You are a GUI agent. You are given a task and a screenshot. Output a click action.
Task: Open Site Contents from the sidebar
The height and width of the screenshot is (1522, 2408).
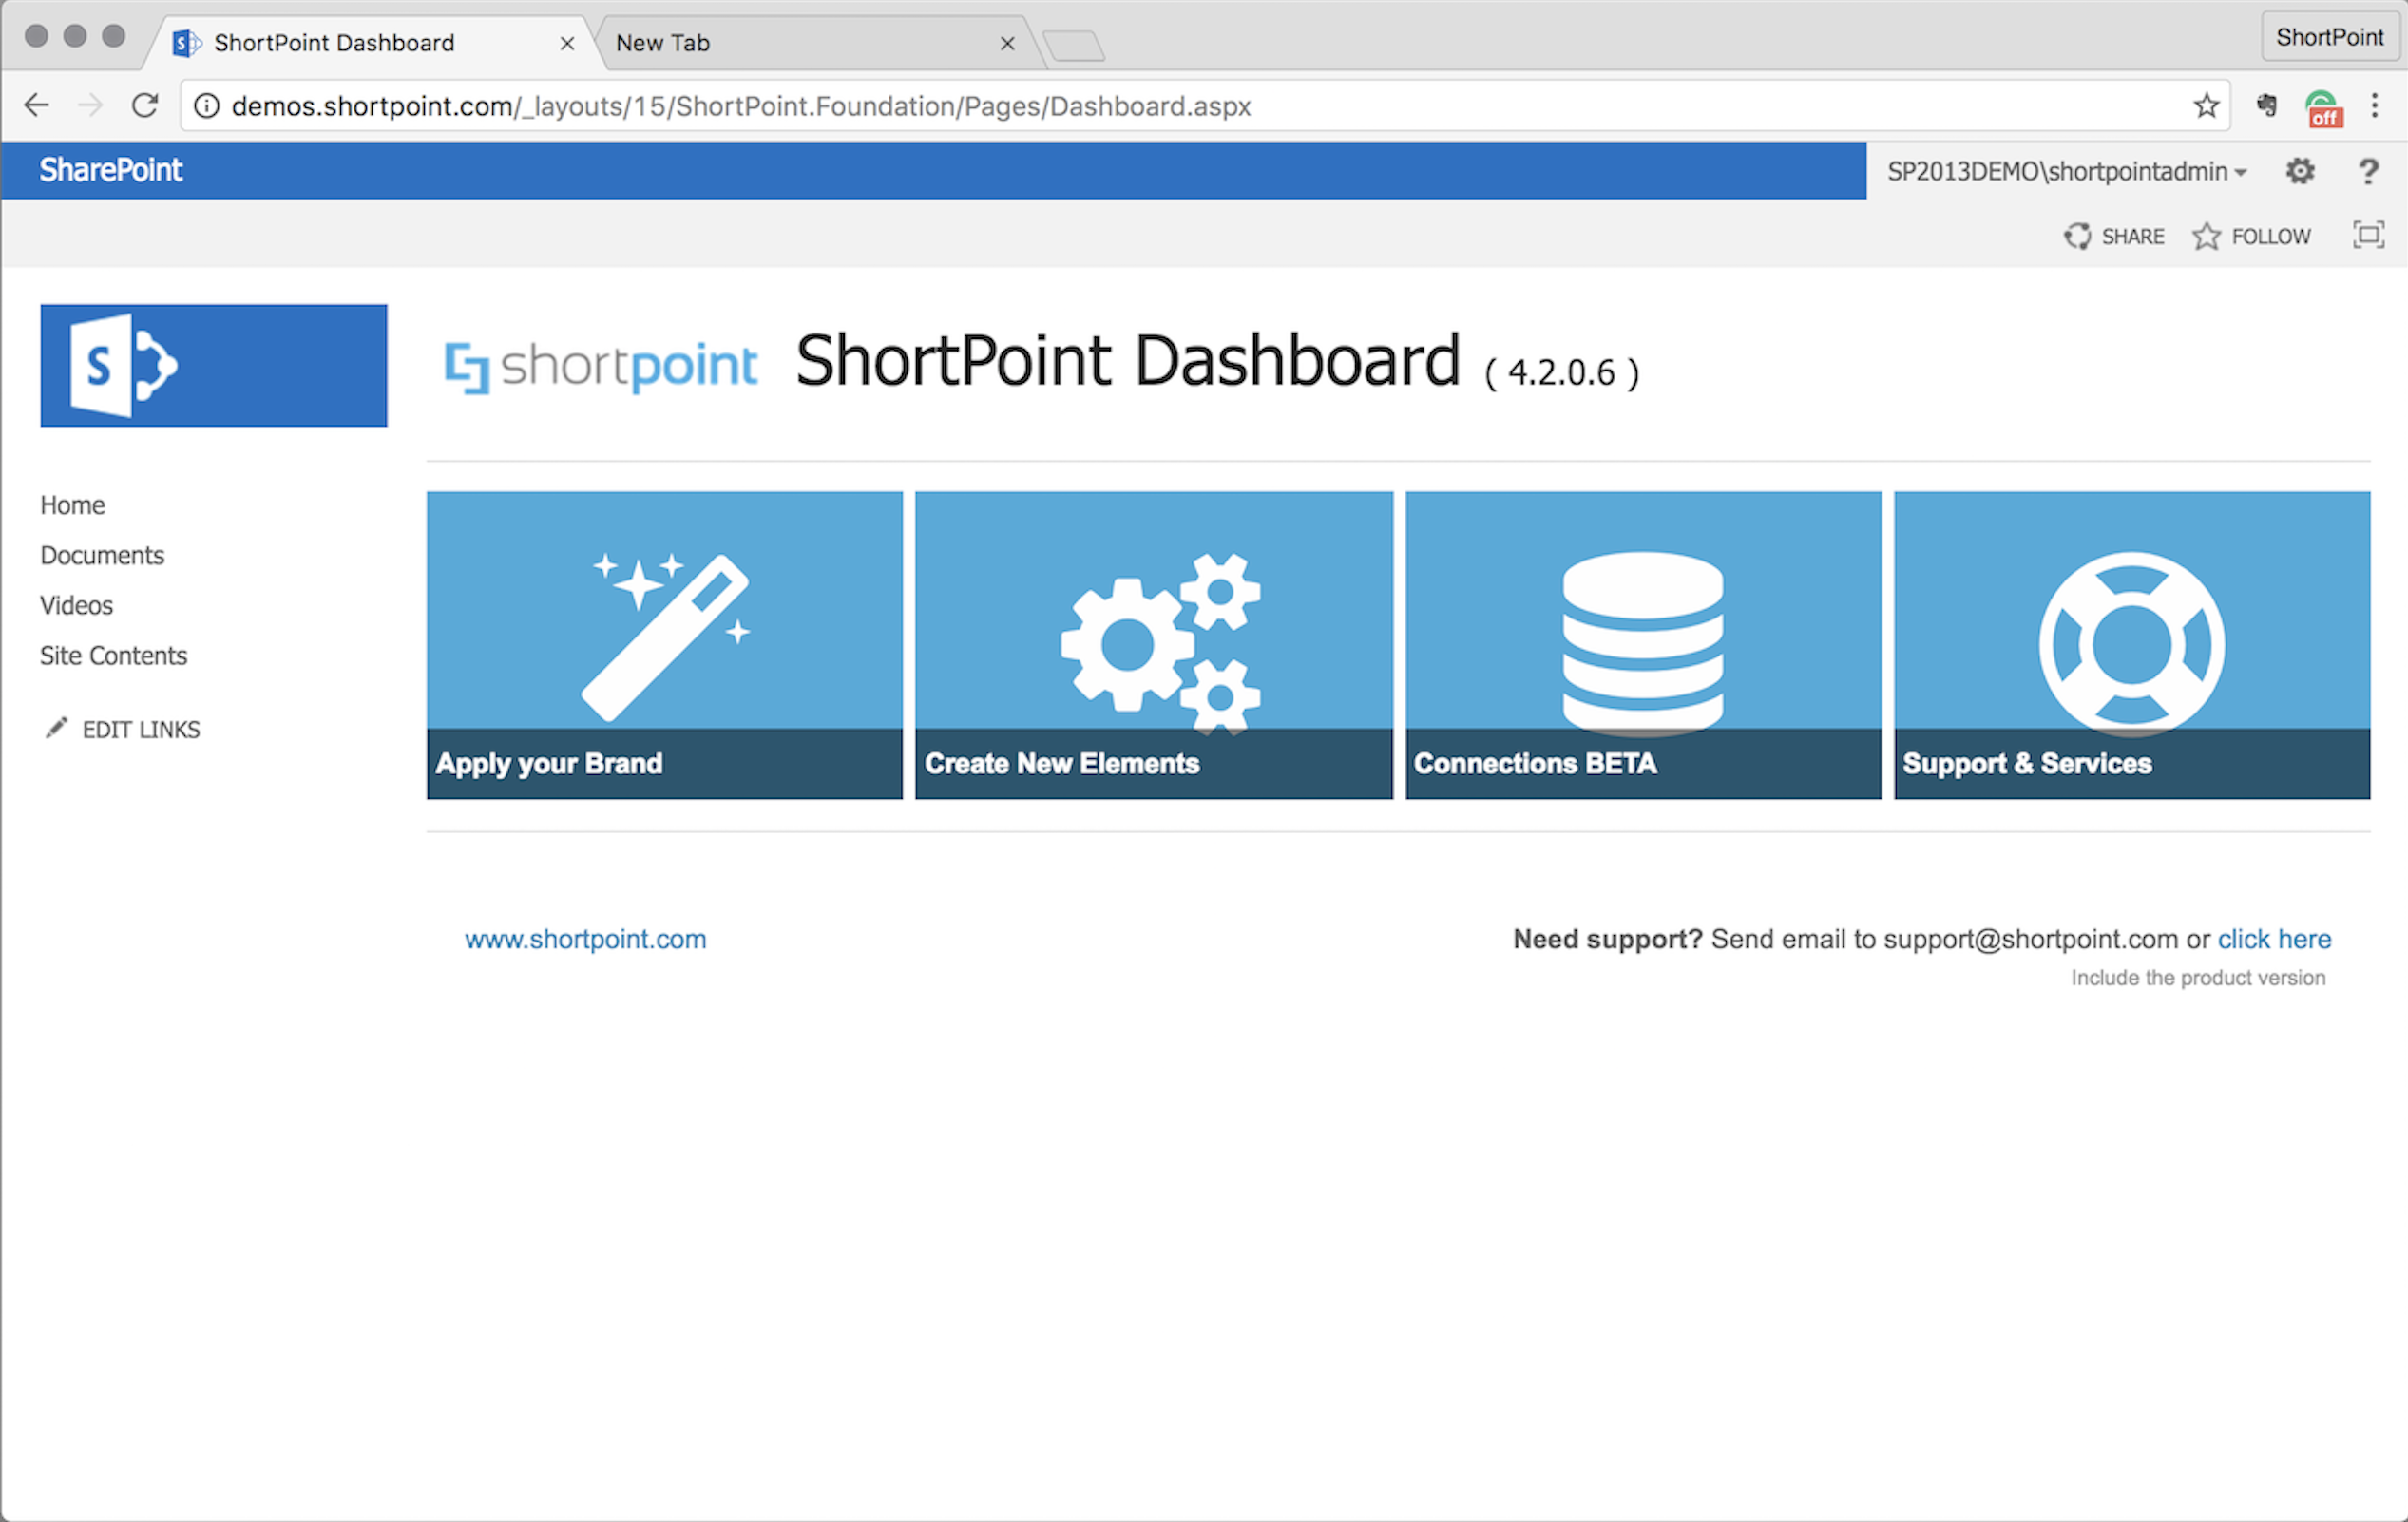pos(113,655)
